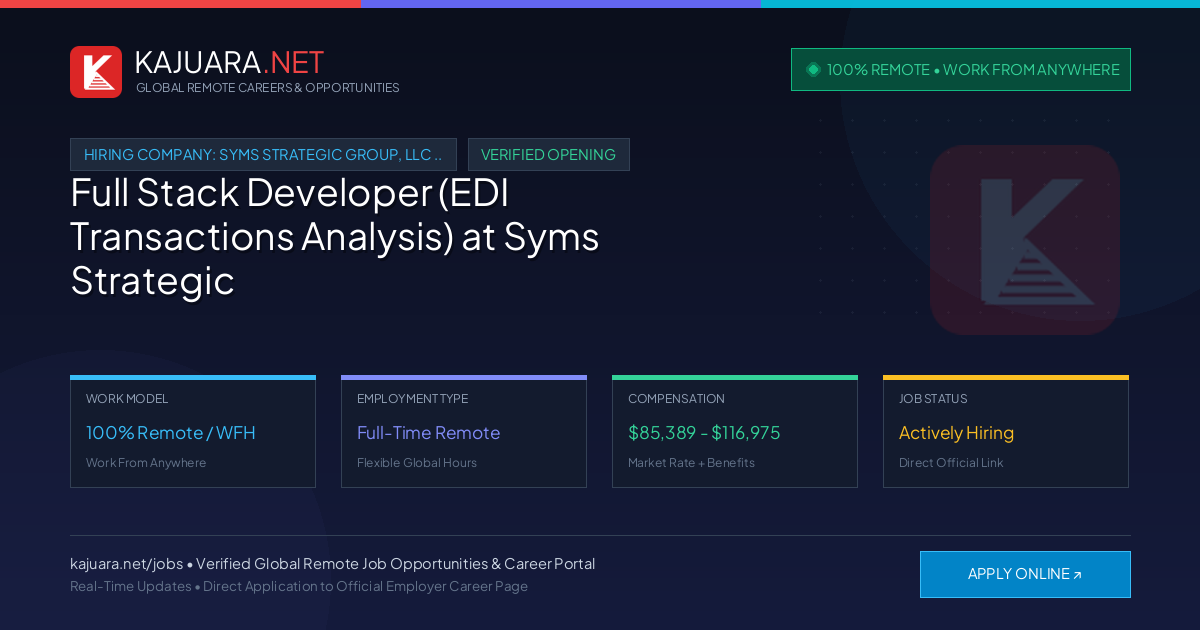This screenshot has height=630, width=1200.
Task: Click the Flexible Global Hours caption
Action: coord(417,463)
